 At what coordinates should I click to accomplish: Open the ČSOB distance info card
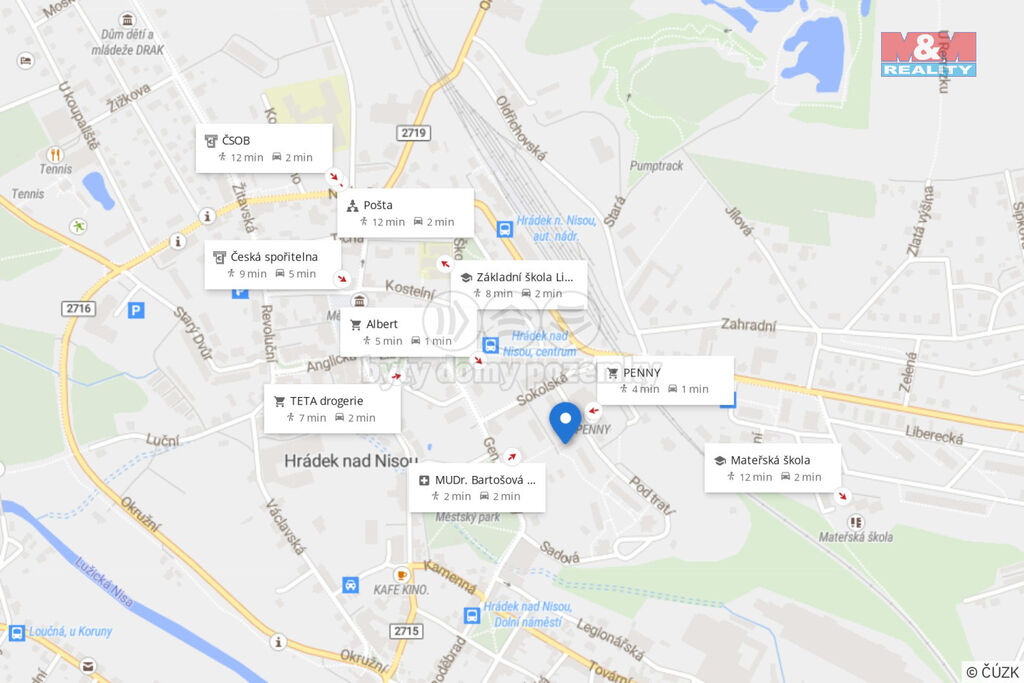point(264,149)
